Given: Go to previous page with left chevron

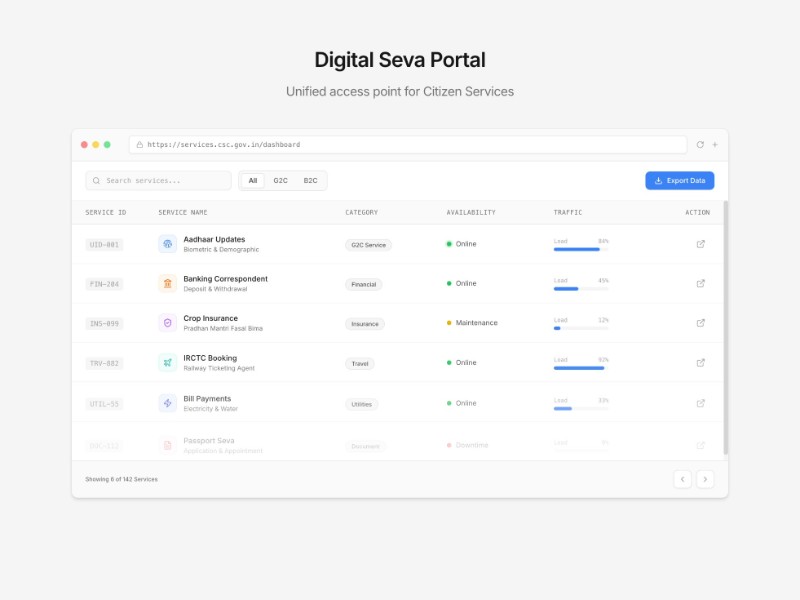Looking at the screenshot, I should pyautogui.click(x=682, y=479).
